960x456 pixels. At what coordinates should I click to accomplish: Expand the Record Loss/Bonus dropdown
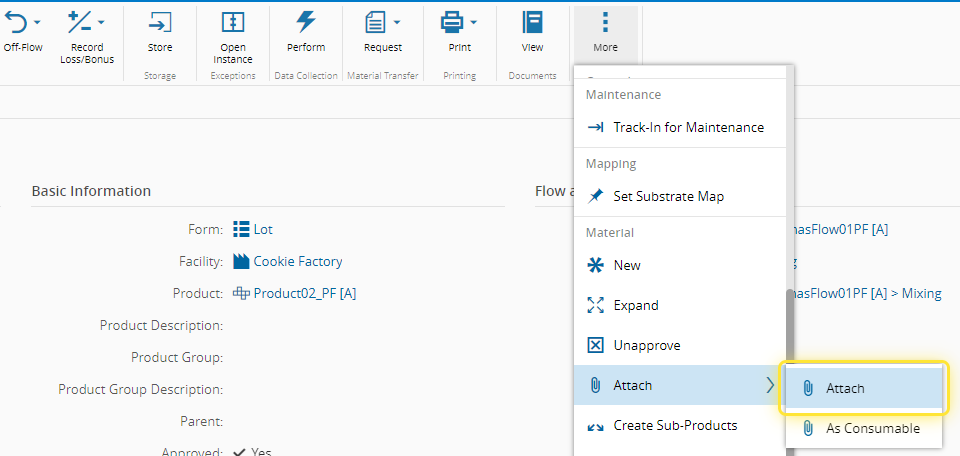(102, 22)
